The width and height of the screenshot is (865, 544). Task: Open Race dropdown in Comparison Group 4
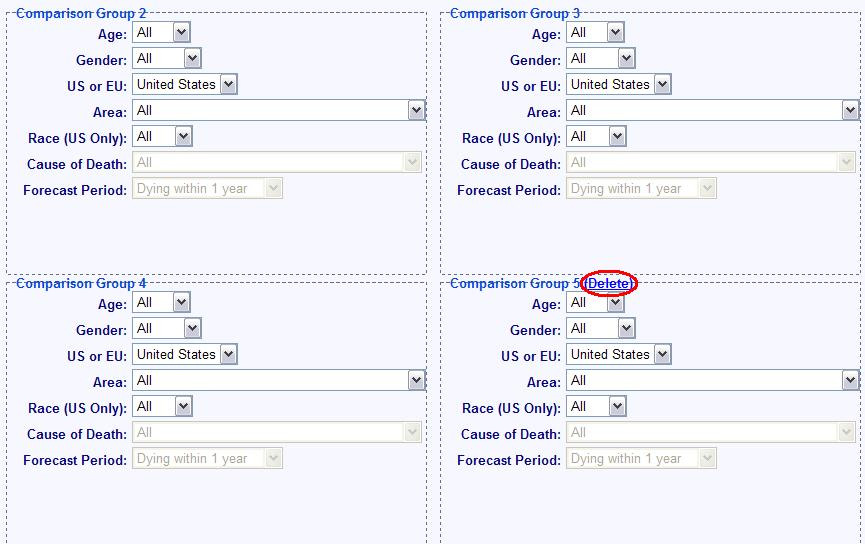point(162,407)
